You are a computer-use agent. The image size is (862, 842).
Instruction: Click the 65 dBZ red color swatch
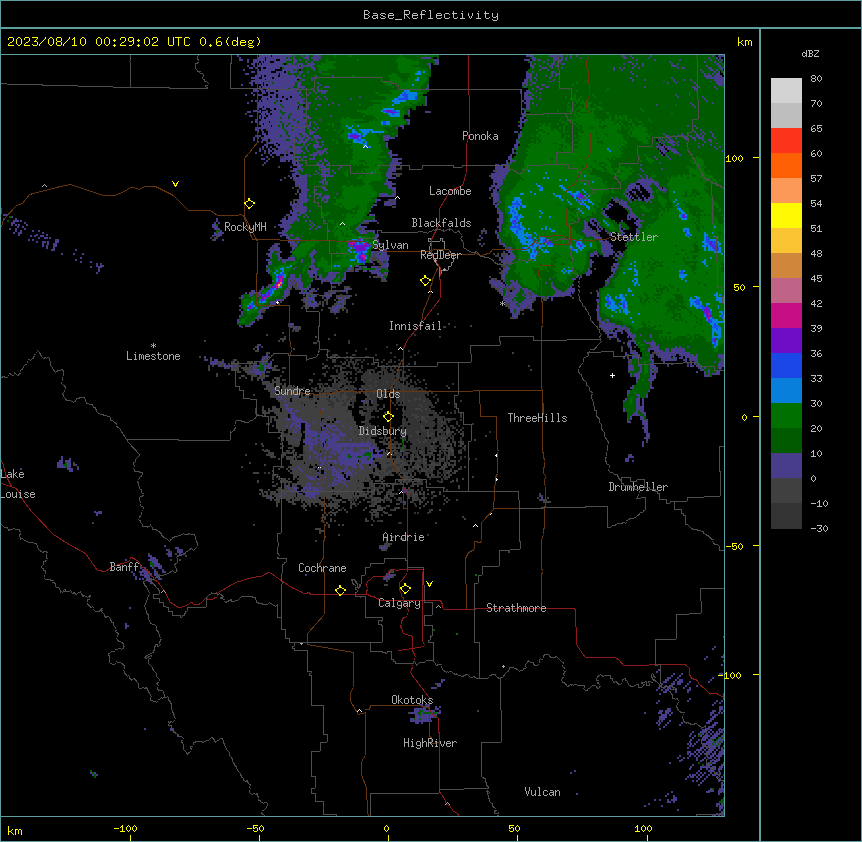pos(786,141)
